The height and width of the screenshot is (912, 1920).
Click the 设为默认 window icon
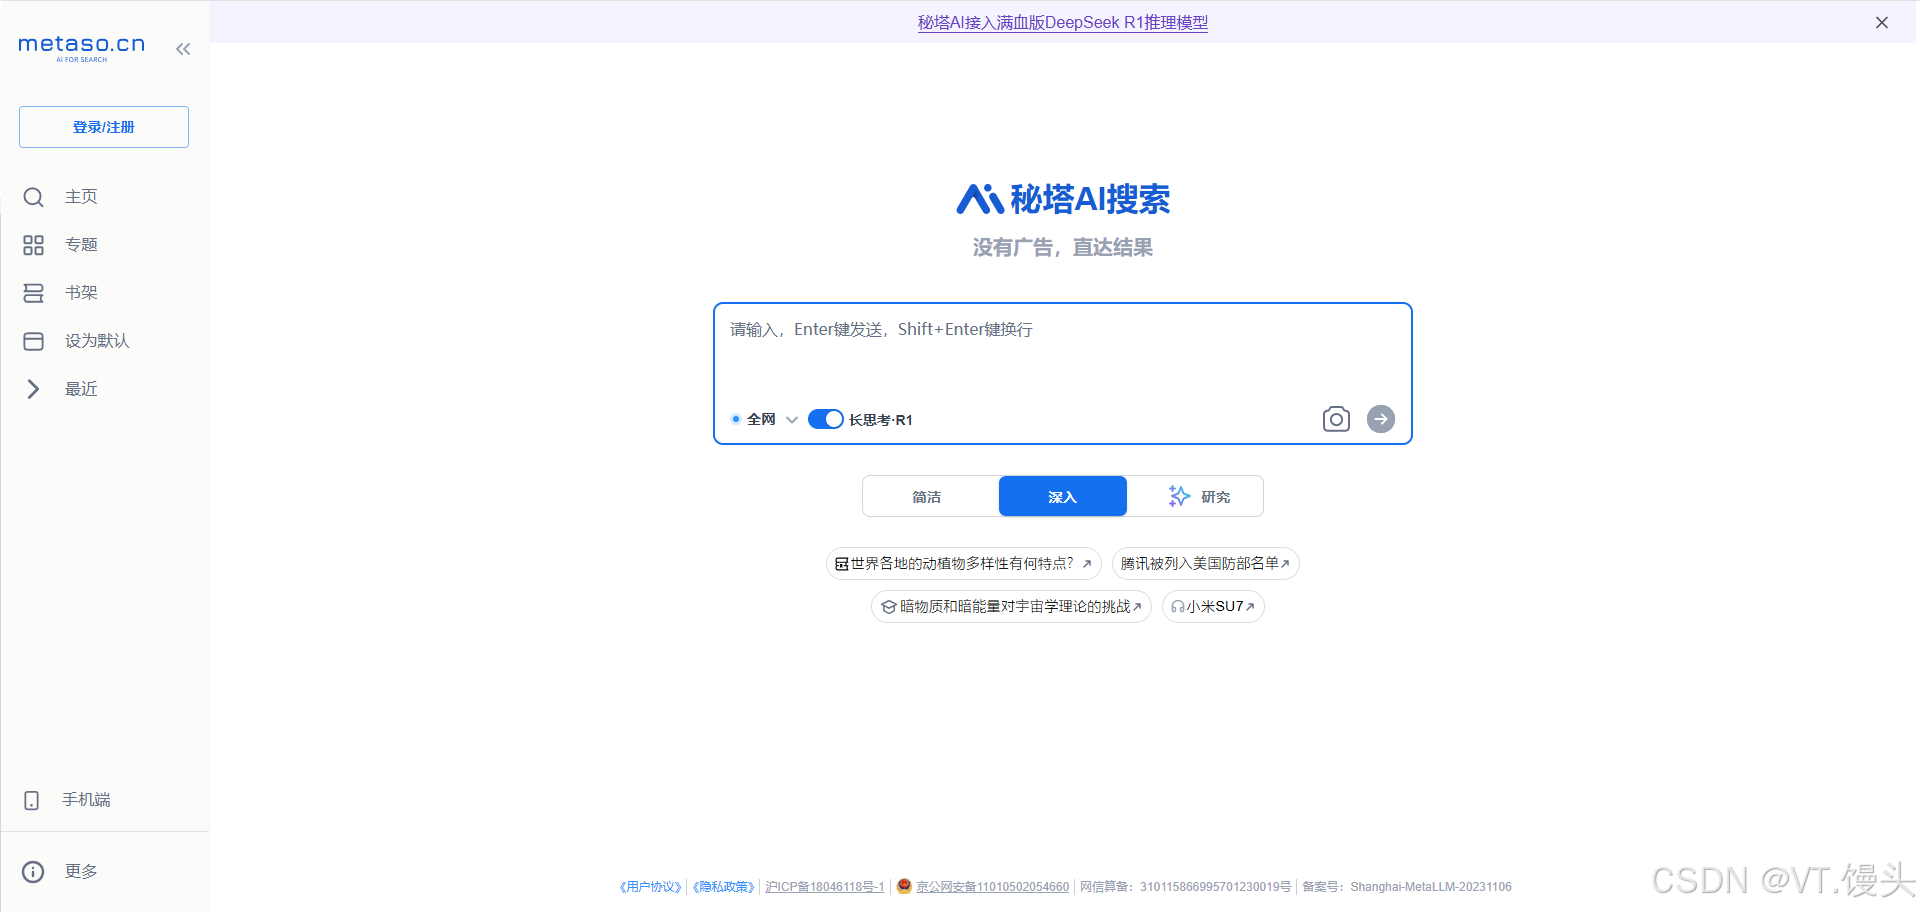33,341
